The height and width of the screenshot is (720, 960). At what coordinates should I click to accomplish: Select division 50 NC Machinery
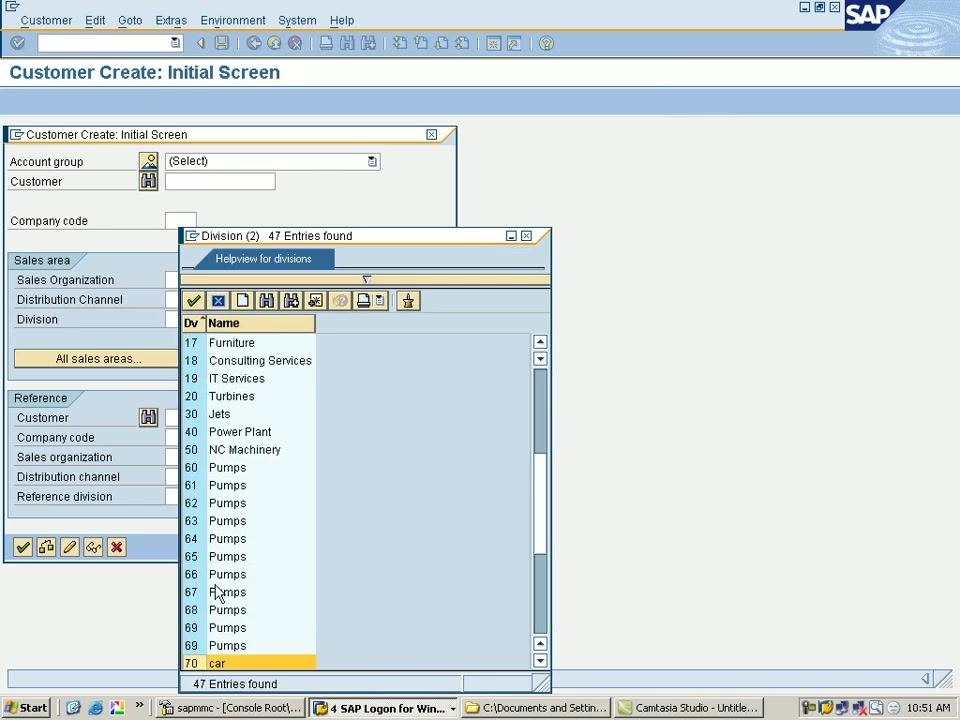click(x=249, y=449)
